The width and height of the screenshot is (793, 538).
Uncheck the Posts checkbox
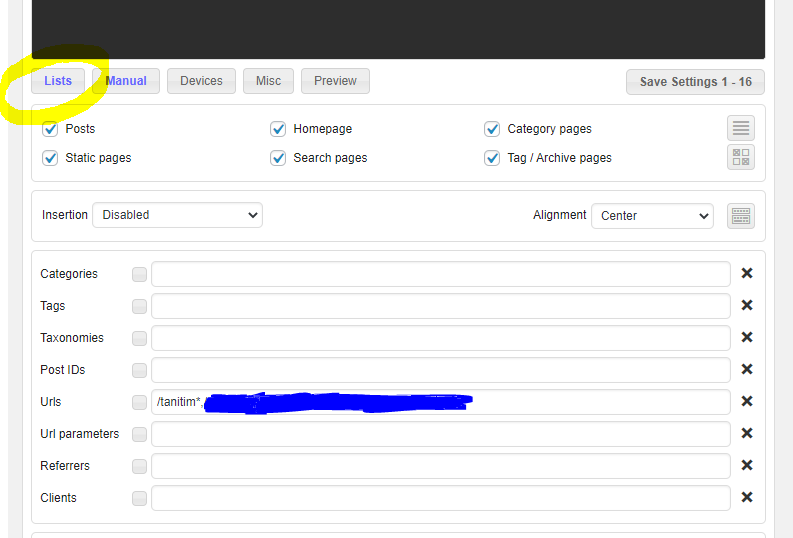tap(50, 129)
